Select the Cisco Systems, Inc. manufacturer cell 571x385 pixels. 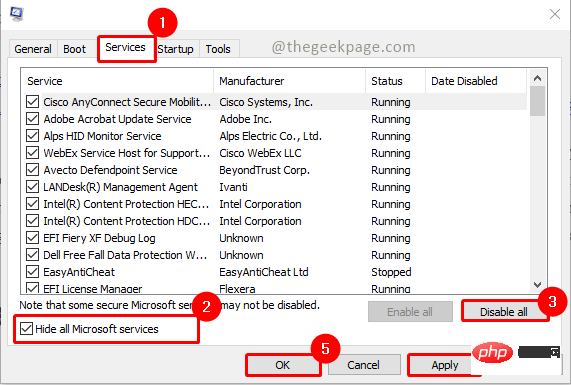click(266, 102)
